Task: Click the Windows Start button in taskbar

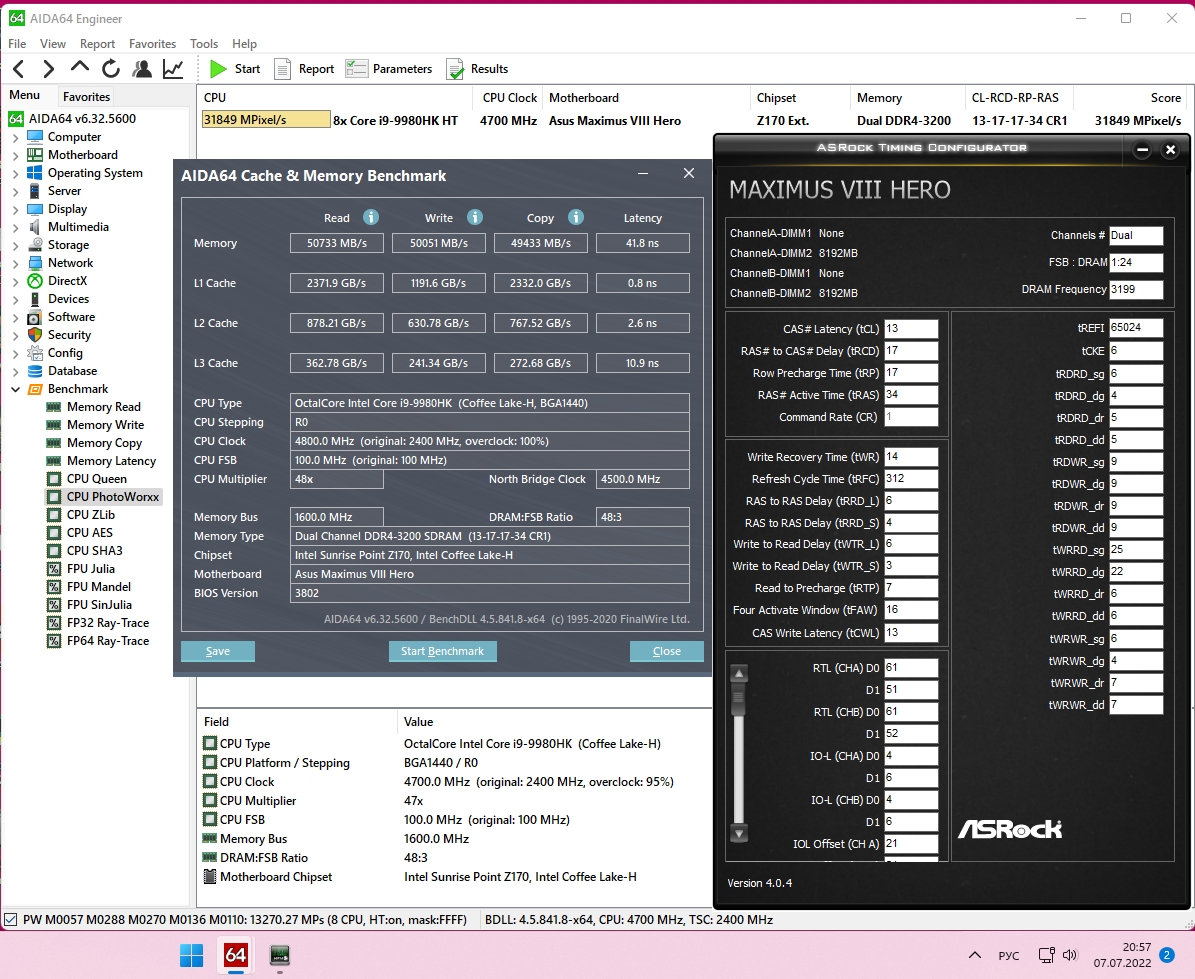Action: pyautogui.click(x=191, y=955)
